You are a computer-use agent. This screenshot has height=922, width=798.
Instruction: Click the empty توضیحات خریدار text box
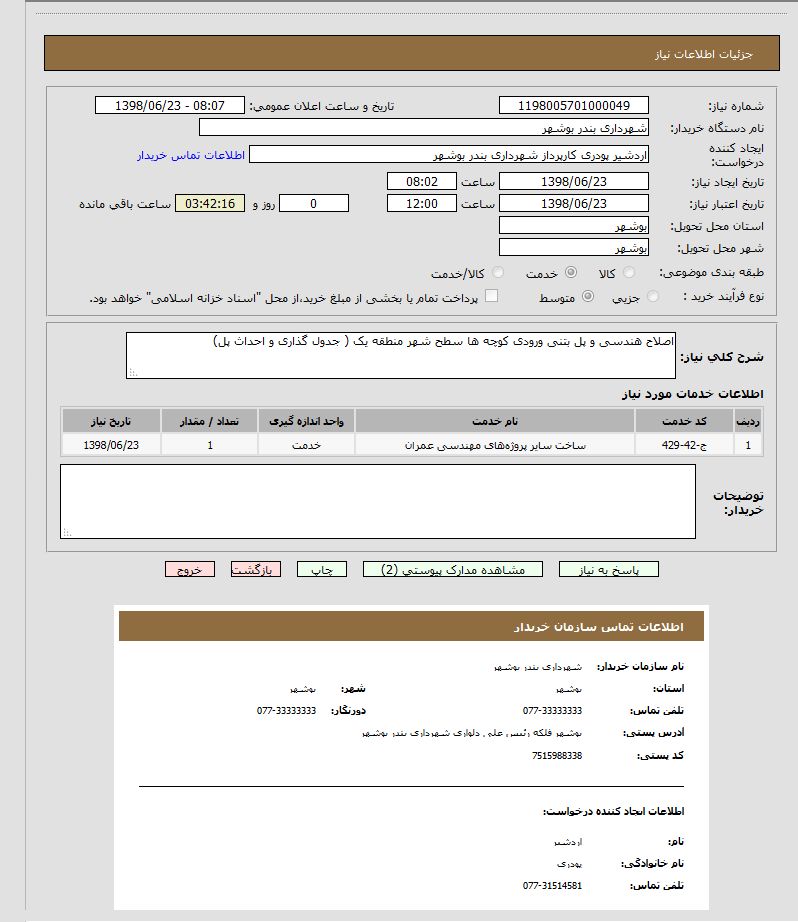click(x=378, y=501)
